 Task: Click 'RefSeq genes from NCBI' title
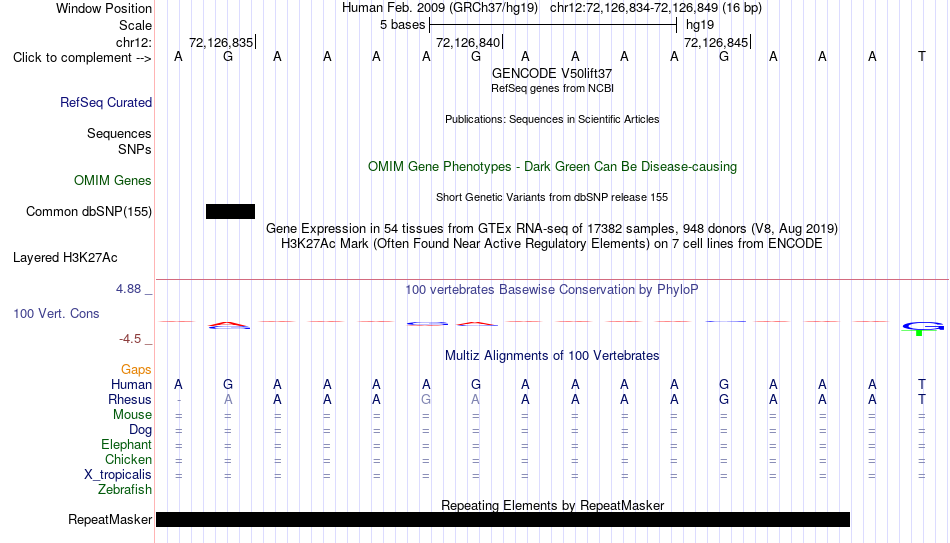point(552,88)
